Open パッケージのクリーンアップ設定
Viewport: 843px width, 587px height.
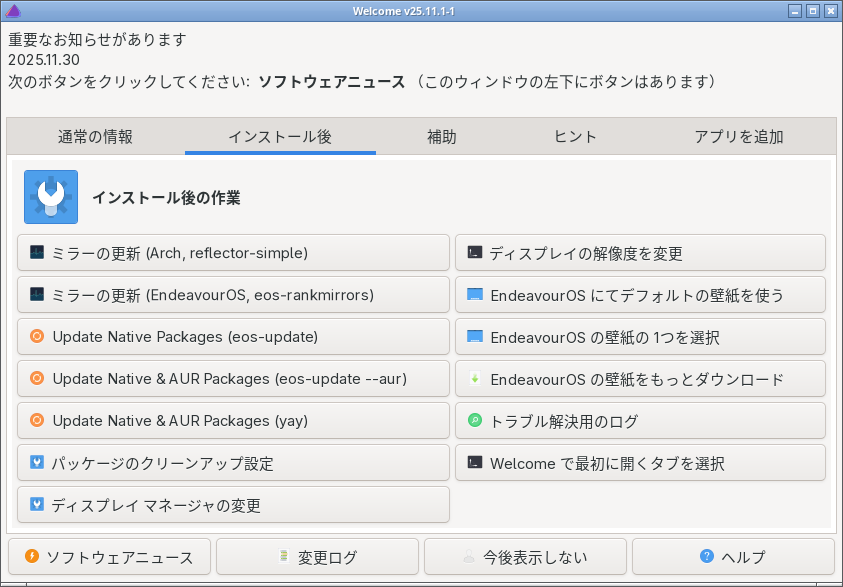[233, 462]
